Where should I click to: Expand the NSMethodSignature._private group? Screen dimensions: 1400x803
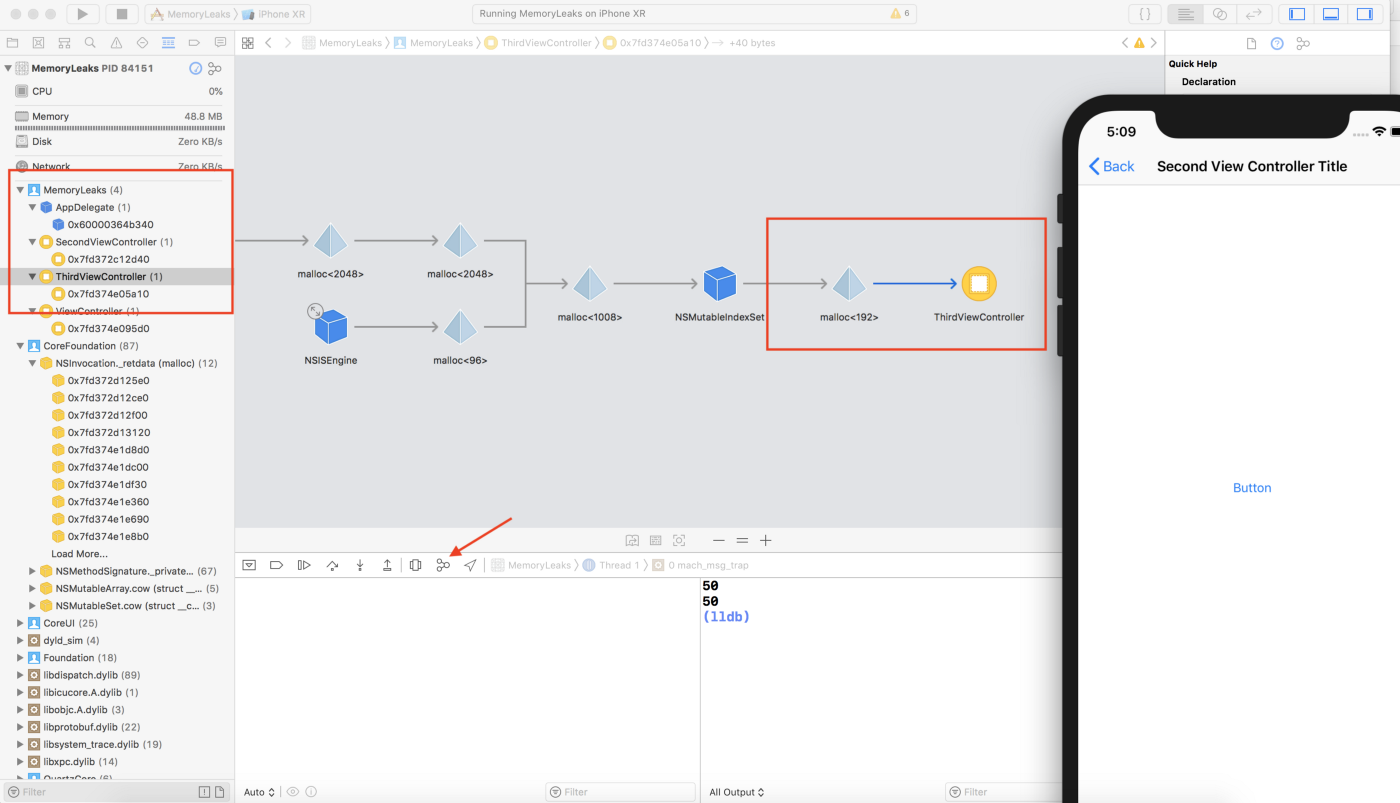pyautogui.click(x=33, y=571)
